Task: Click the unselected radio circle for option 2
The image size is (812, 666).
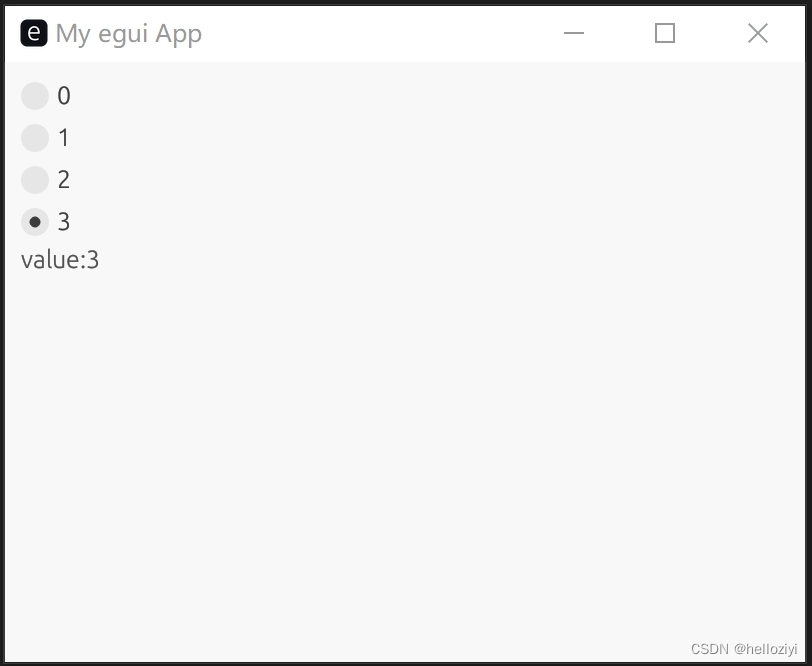Action: [x=35, y=179]
